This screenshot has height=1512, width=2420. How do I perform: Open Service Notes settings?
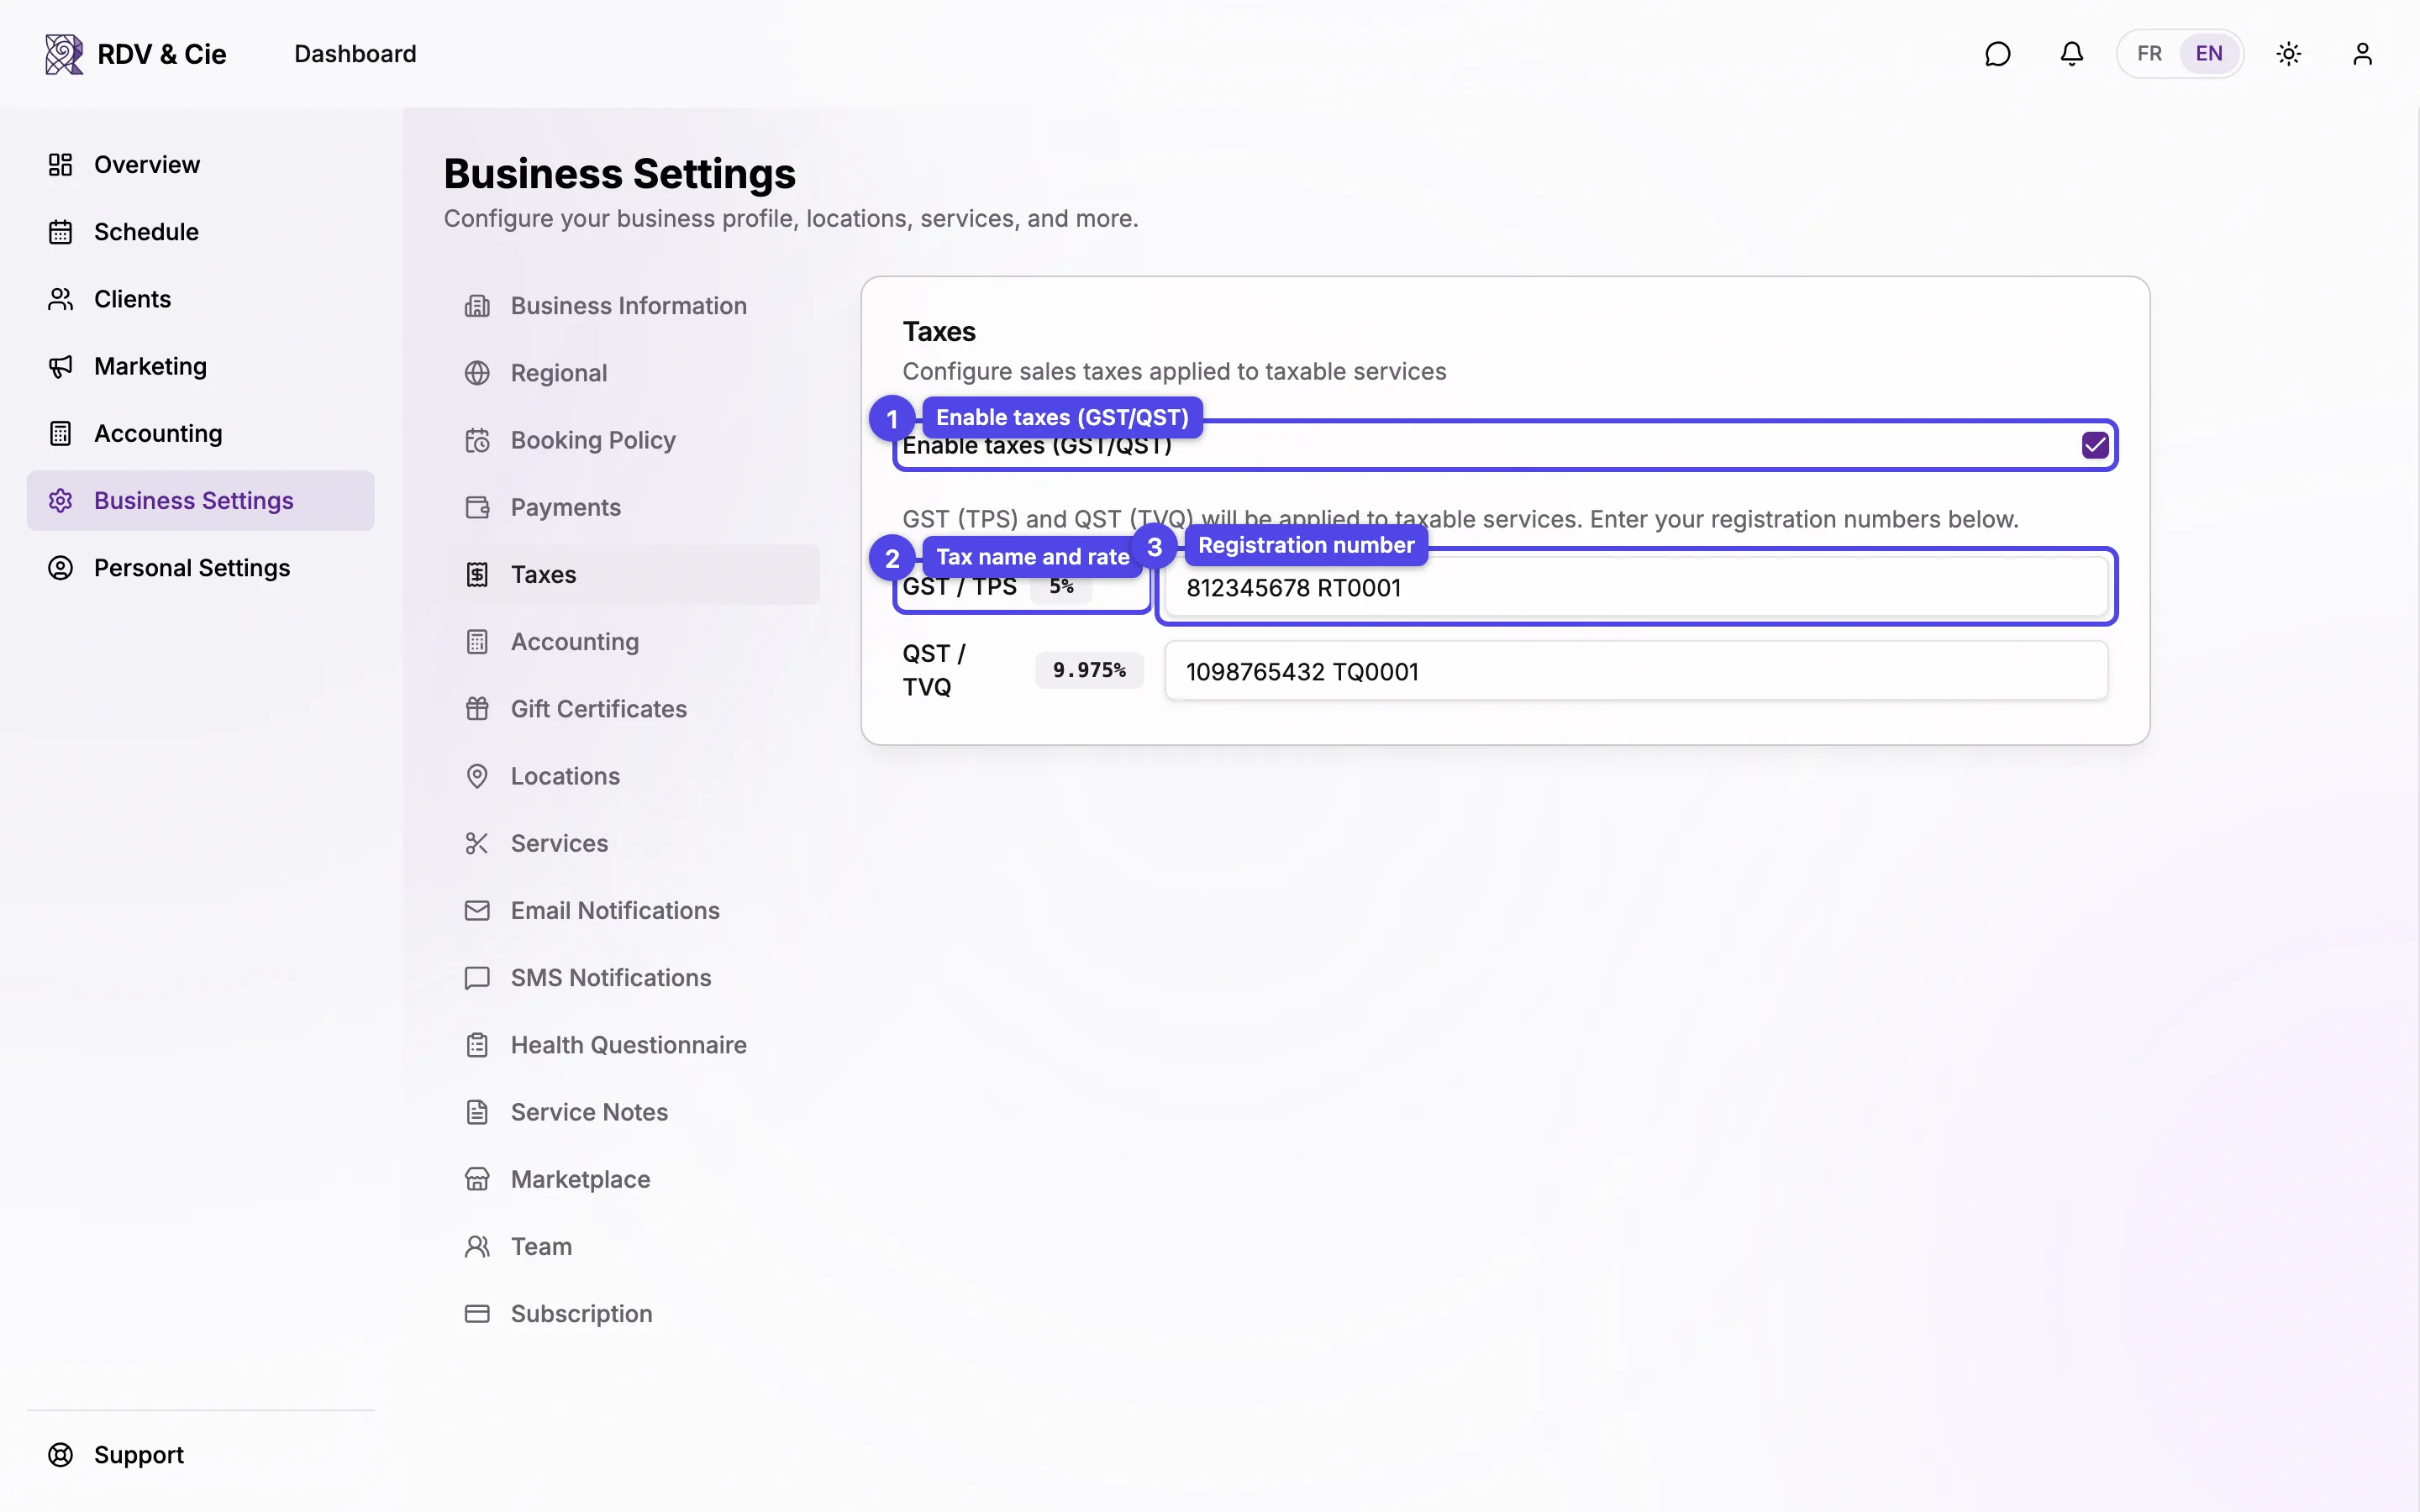pyautogui.click(x=632, y=1112)
